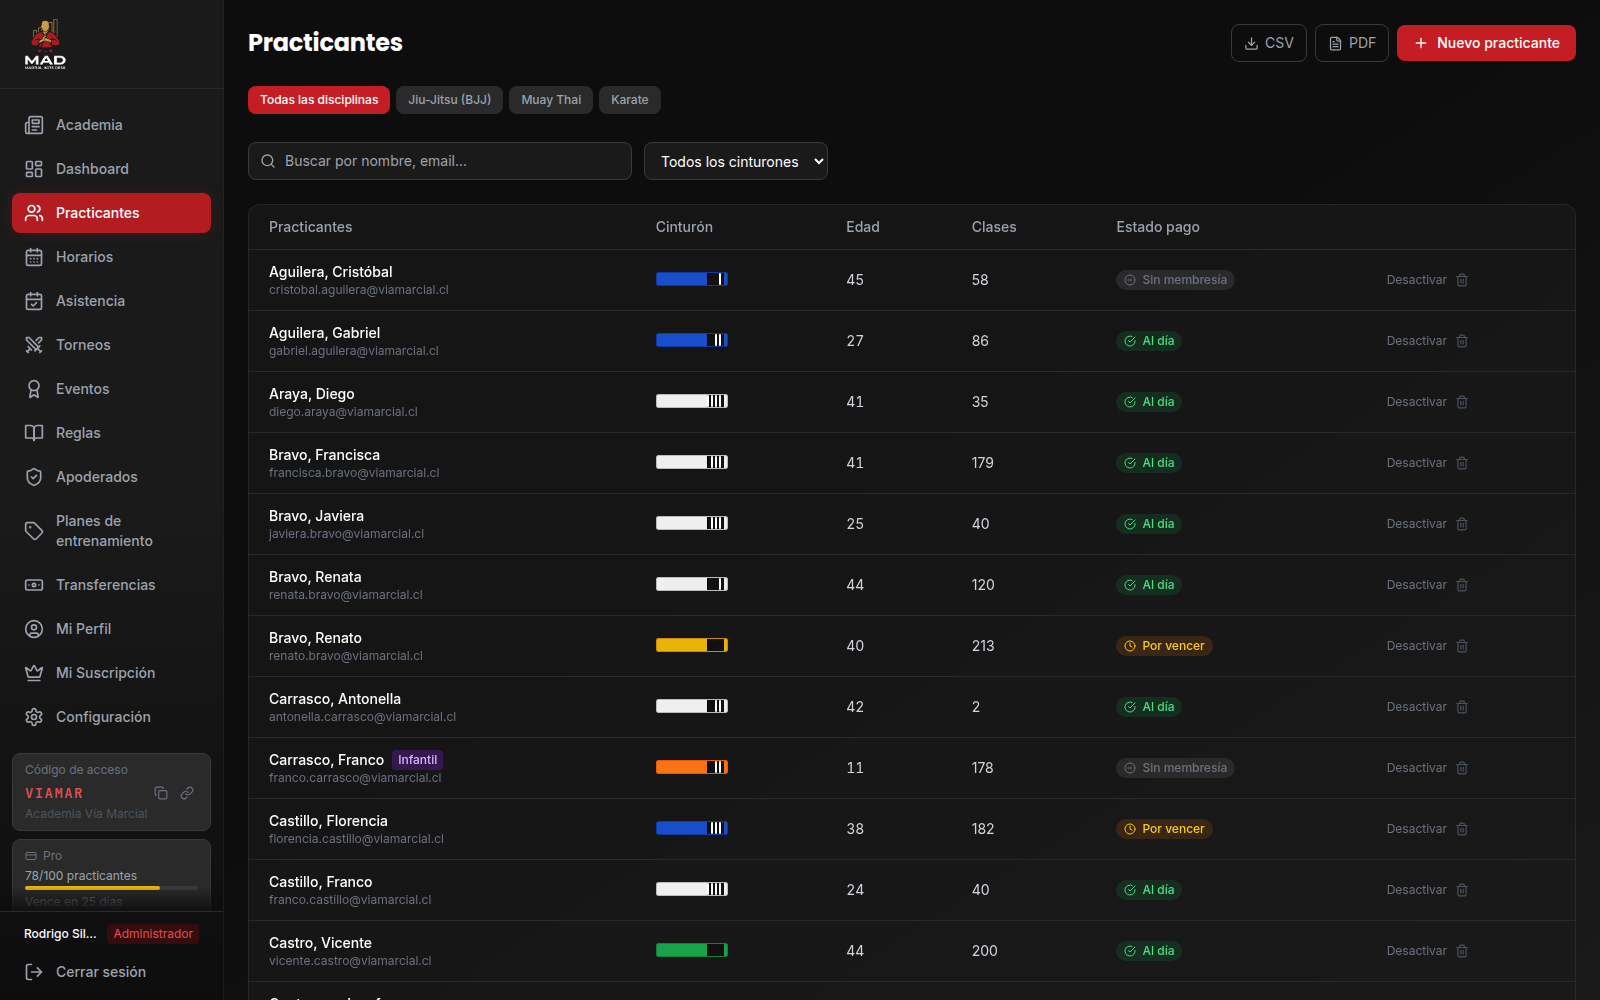Open Planes de entrenamiento
Image resolution: width=1600 pixels, height=1000 pixels.
(x=111, y=531)
